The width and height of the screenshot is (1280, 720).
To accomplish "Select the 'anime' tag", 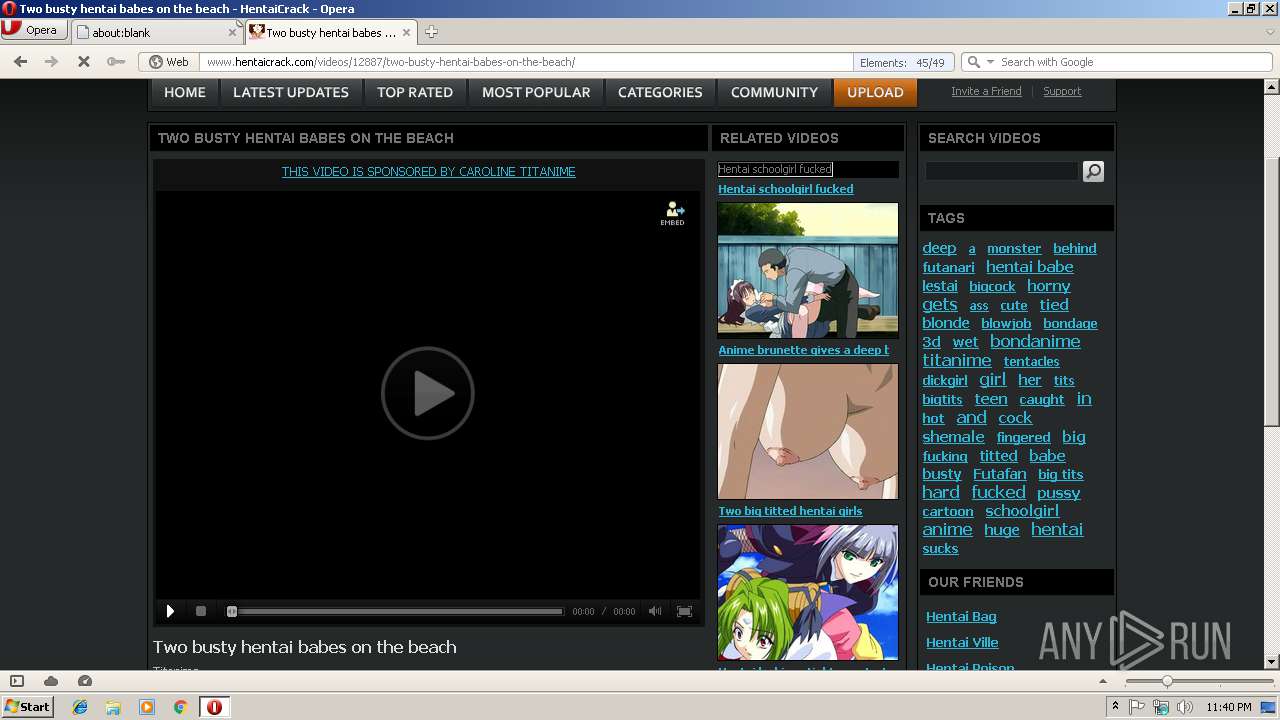I will tap(947, 530).
